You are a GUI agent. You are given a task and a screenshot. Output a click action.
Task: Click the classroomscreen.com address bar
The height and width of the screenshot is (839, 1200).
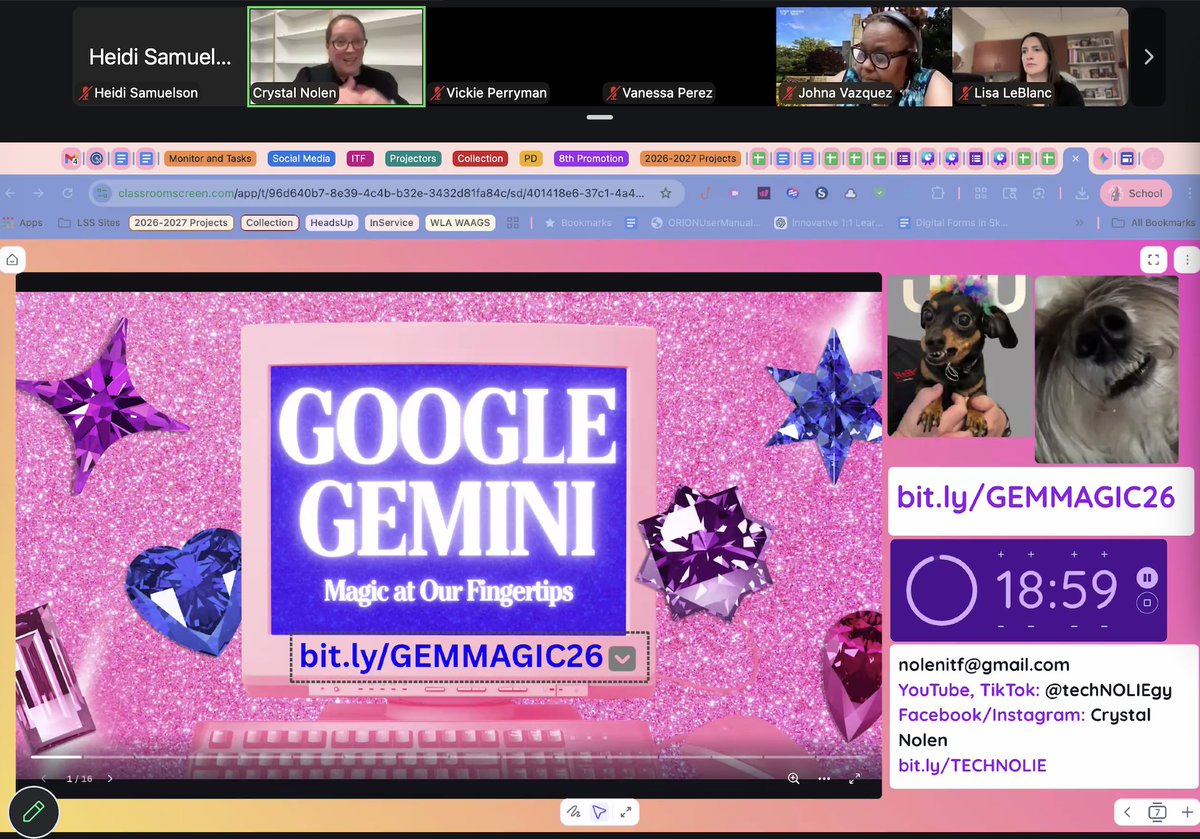point(385,193)
